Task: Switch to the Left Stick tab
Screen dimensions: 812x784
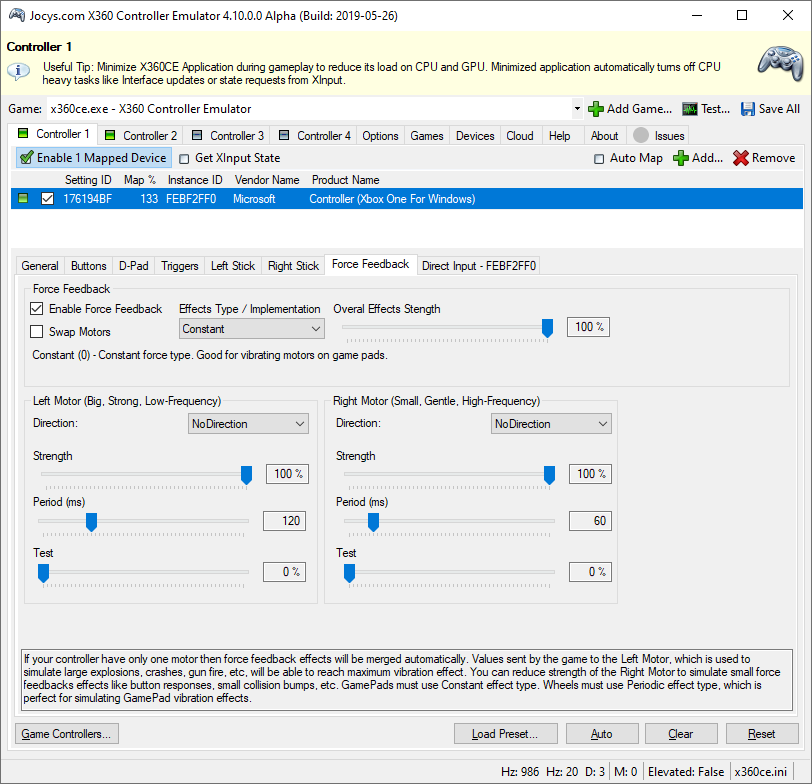Action: click(x=233, y=266)
